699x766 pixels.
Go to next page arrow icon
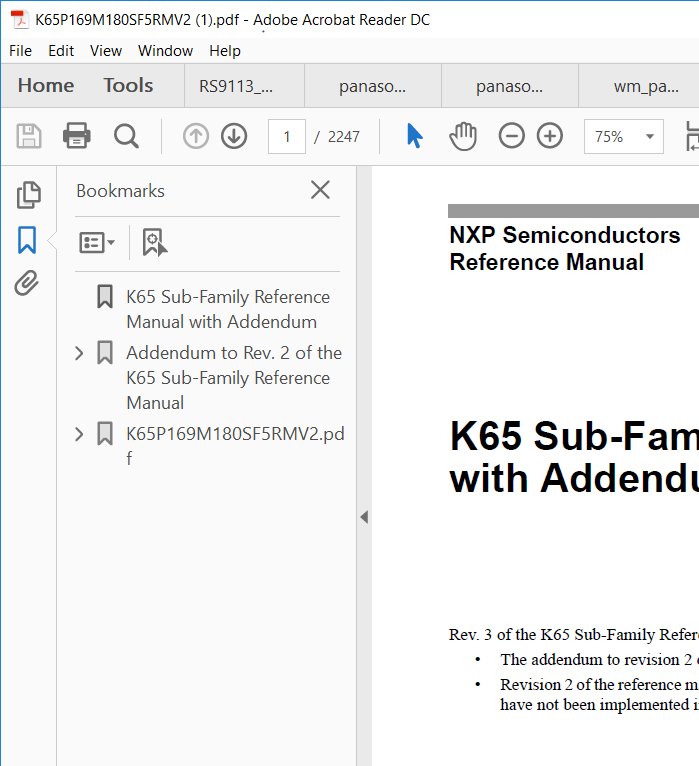tap(234, 136)
